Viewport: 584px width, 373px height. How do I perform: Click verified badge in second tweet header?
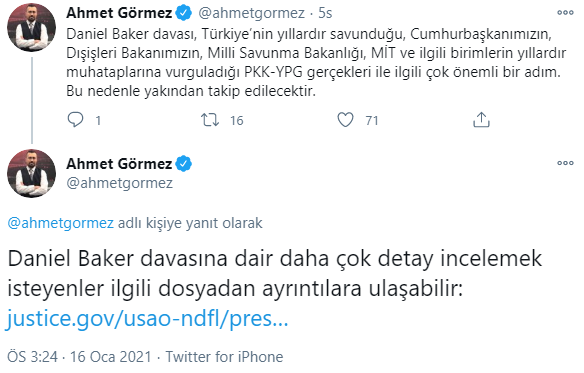point(183,164)
